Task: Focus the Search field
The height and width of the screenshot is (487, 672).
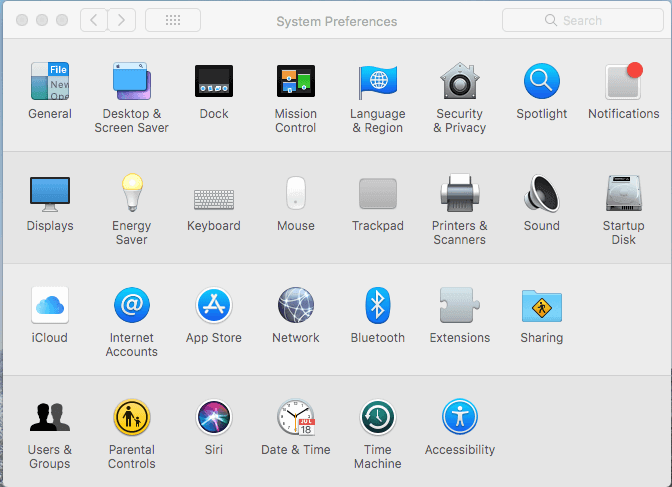Action: [x=582, y=20]
